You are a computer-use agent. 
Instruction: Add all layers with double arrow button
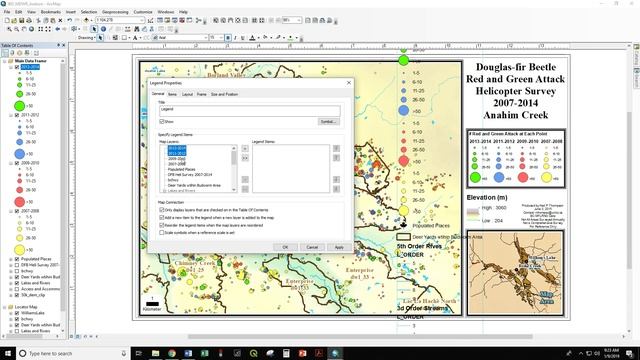click(x=245, y=158)
